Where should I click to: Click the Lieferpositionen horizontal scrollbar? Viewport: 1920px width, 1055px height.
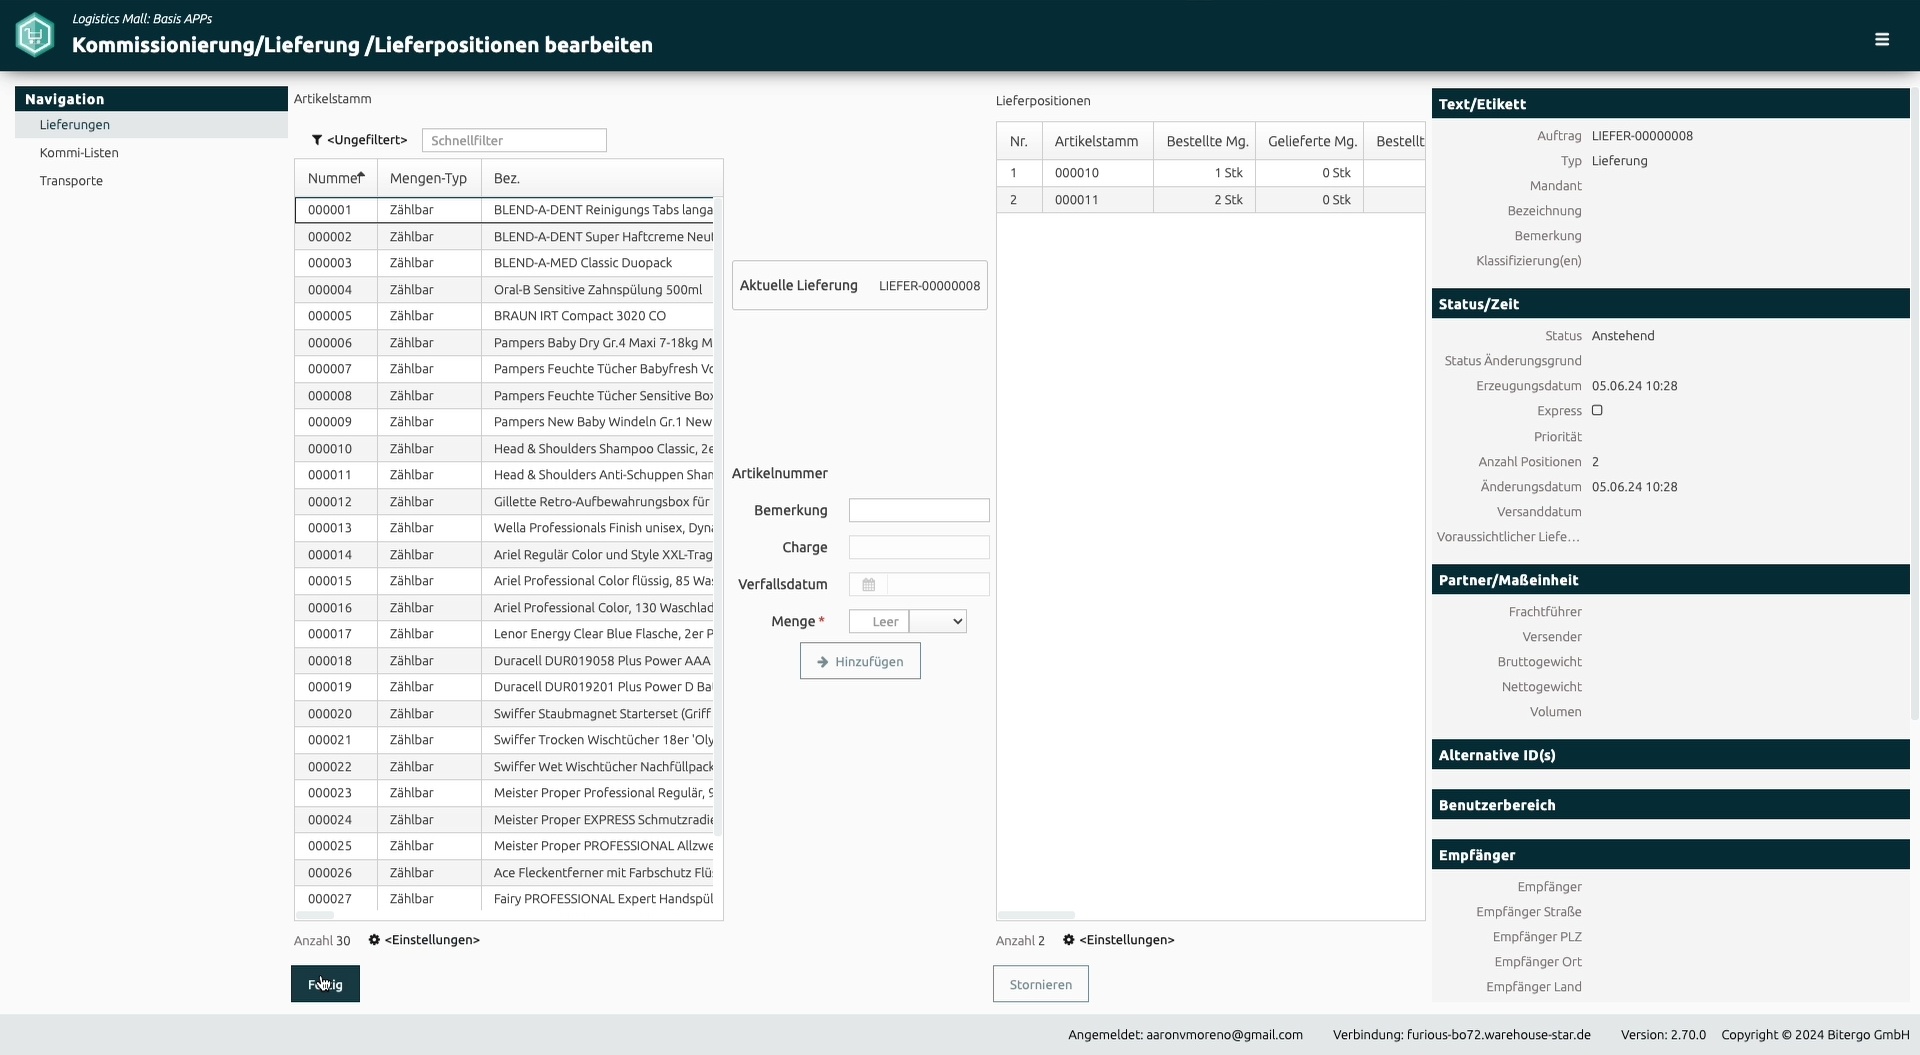1036,915
